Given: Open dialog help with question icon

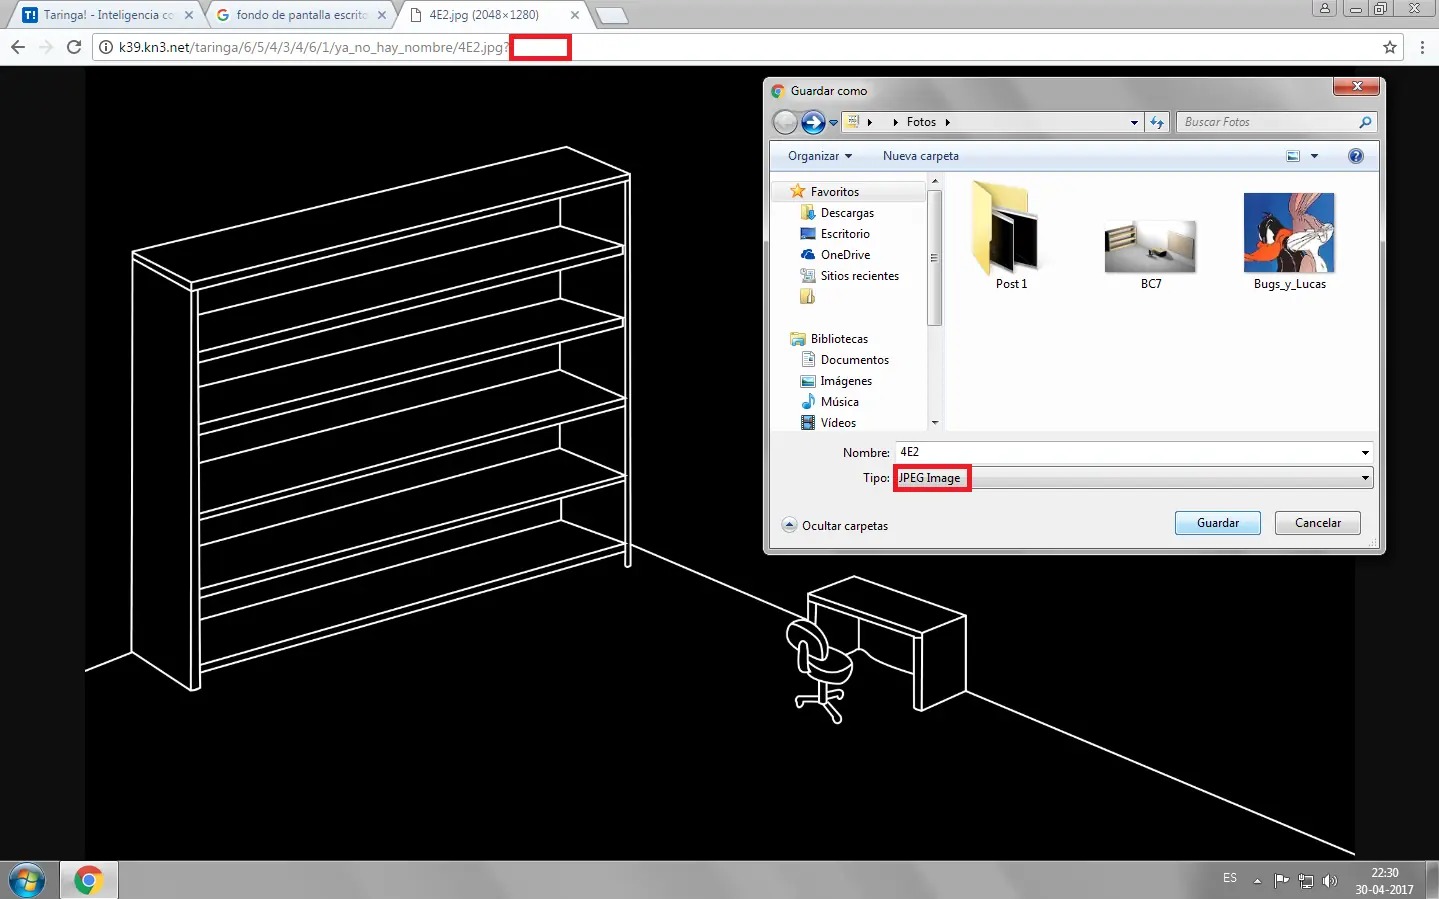Looking at the screenshot, I should pyautogui.click(x=1356, y=156).
